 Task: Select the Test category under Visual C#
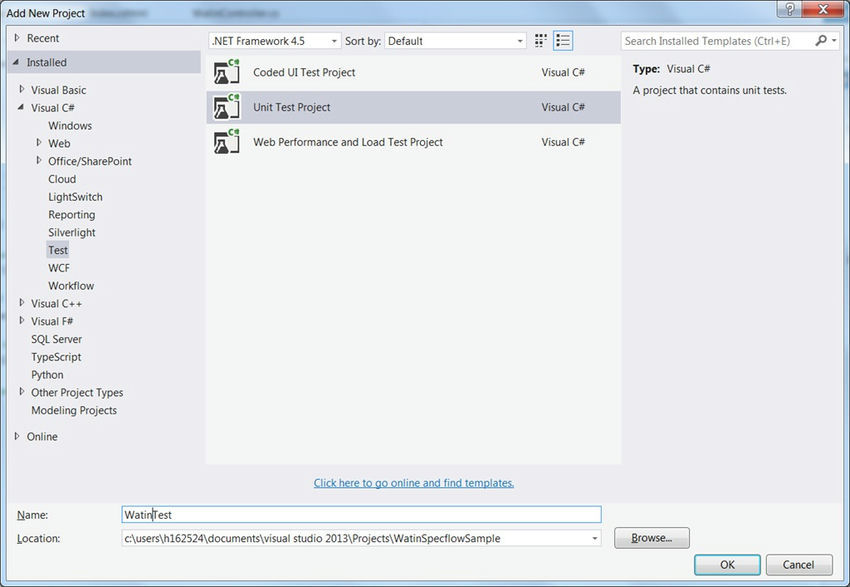pos(58,249)
